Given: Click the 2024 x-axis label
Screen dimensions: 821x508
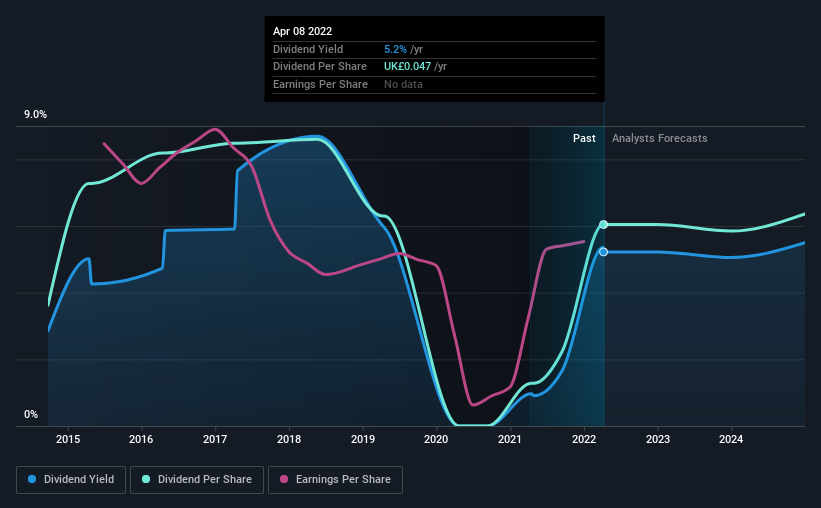Looking at the screenshot, I should pos(731,439).
